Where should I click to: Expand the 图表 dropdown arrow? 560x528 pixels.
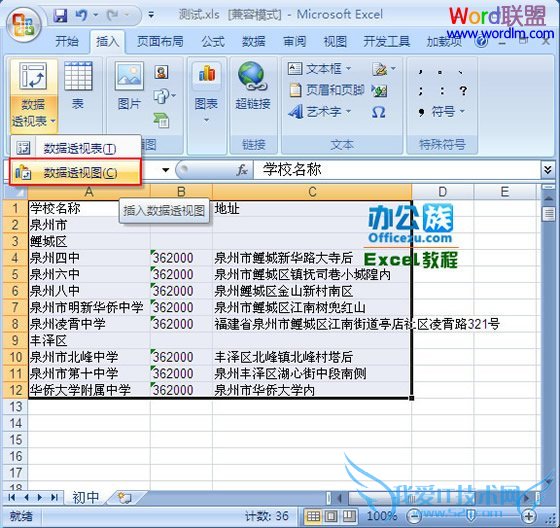pyautogui.click(x=206, y=120)
